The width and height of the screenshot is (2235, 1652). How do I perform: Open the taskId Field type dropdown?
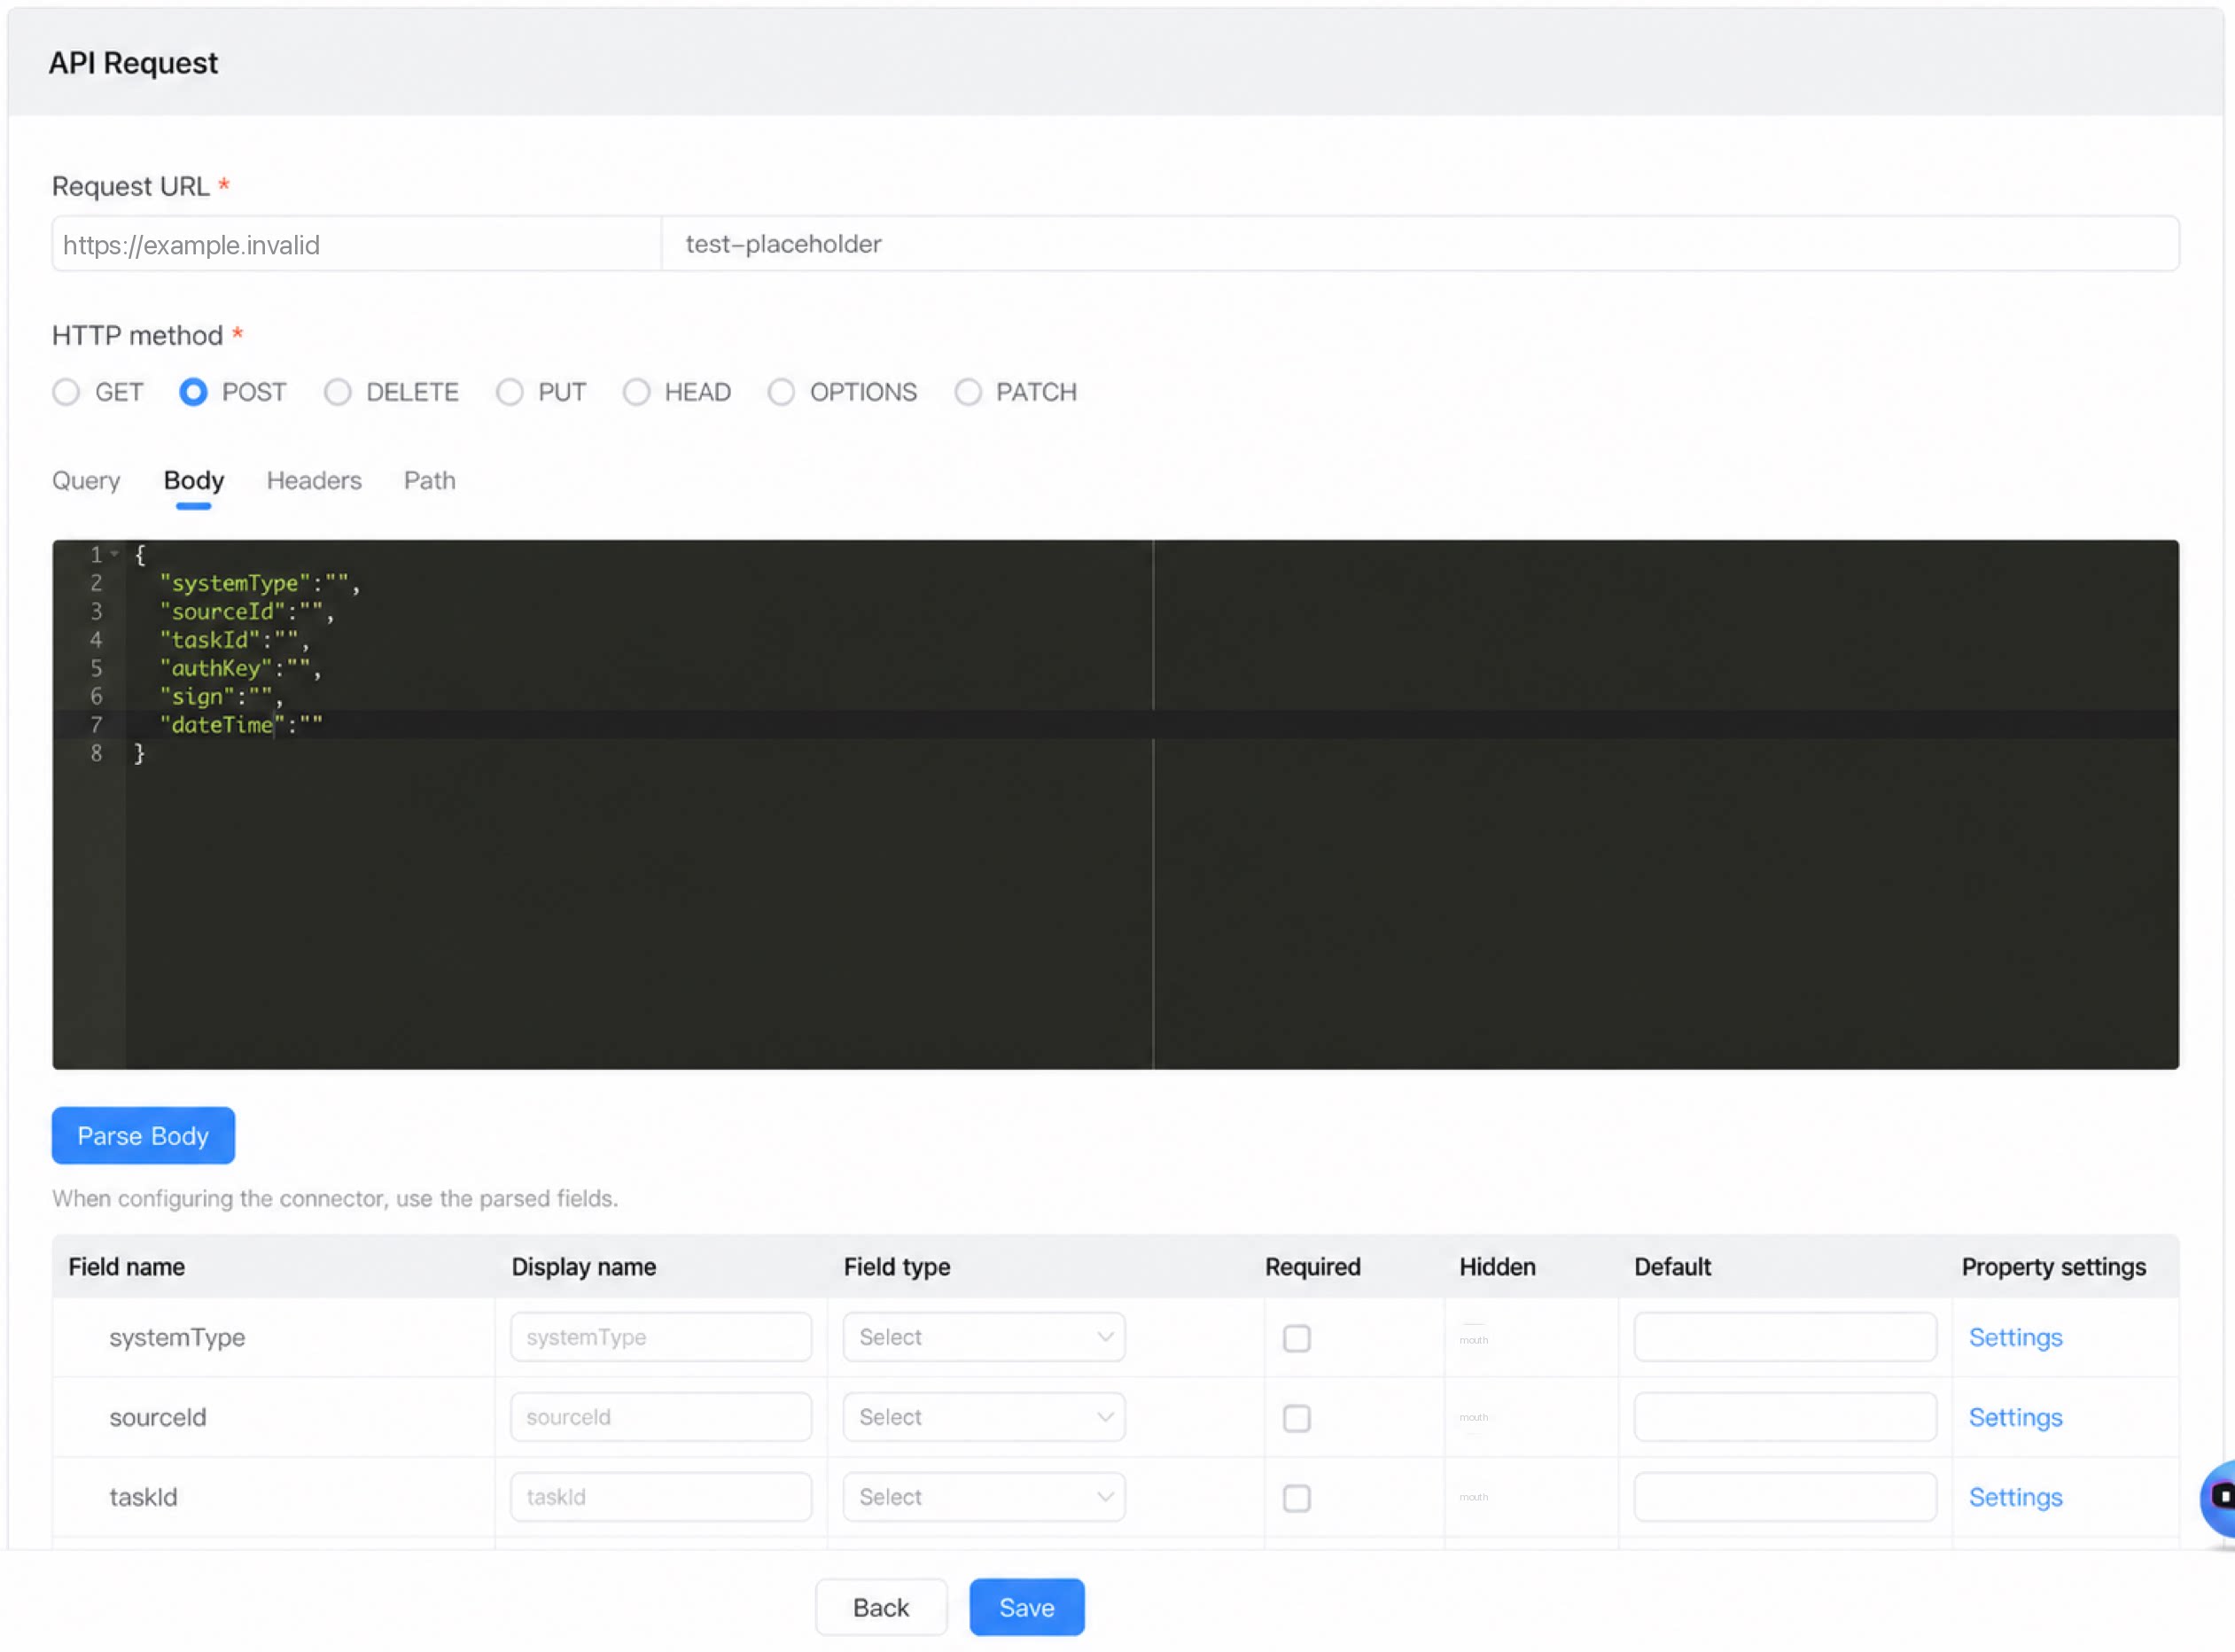point(984,1497)
